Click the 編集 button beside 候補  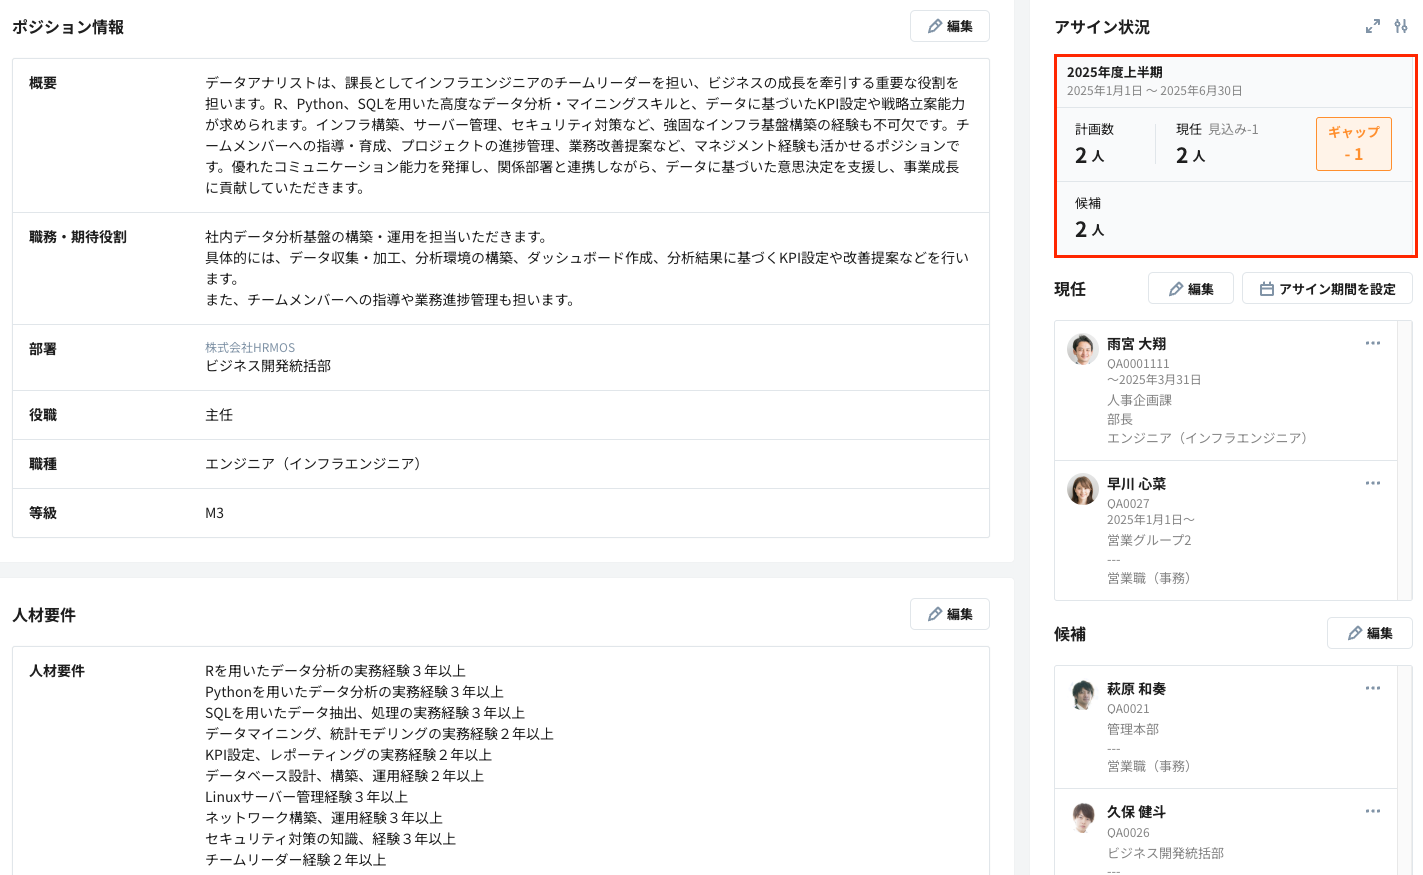pyautogui.click(x=1369, y=633)
